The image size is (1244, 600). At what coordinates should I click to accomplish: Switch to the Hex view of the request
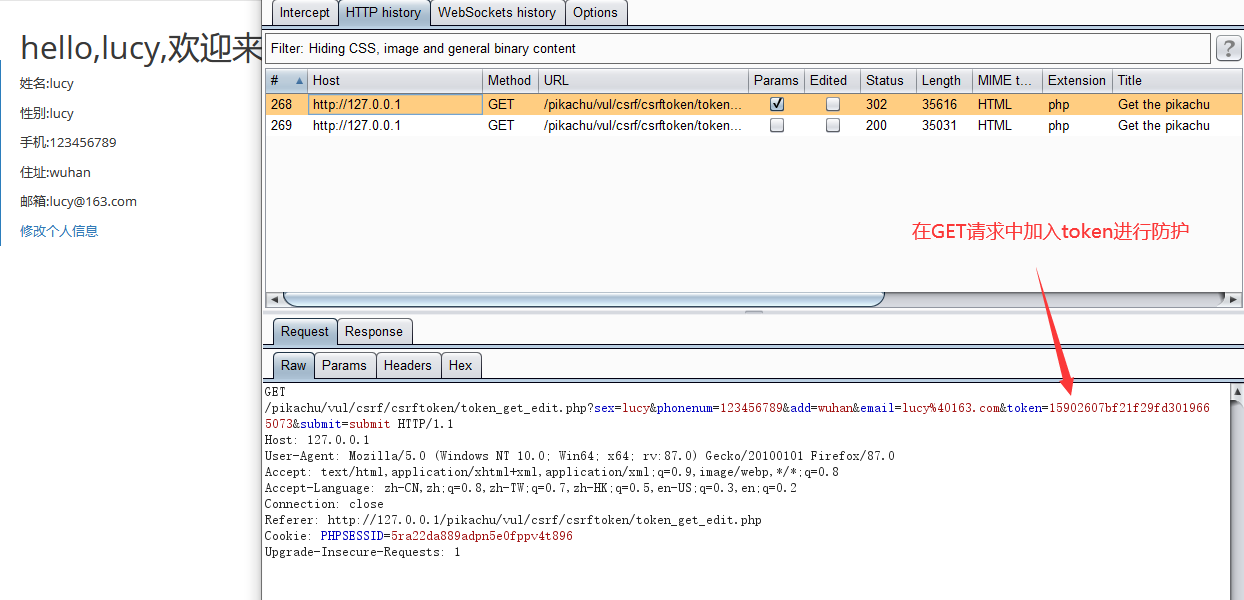pyautogui.click(x=461, y=365)
